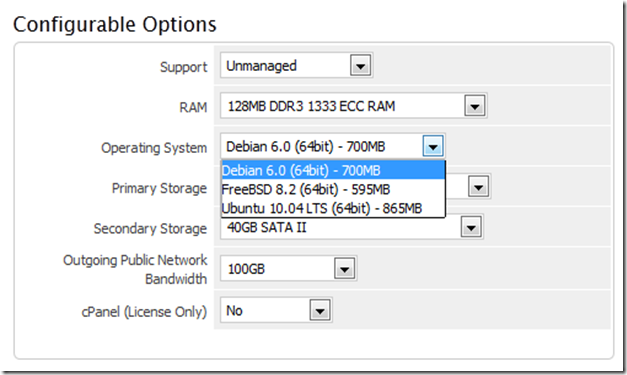Open the Outgoing Bandwidth dropdown arrow

[344, 268]
